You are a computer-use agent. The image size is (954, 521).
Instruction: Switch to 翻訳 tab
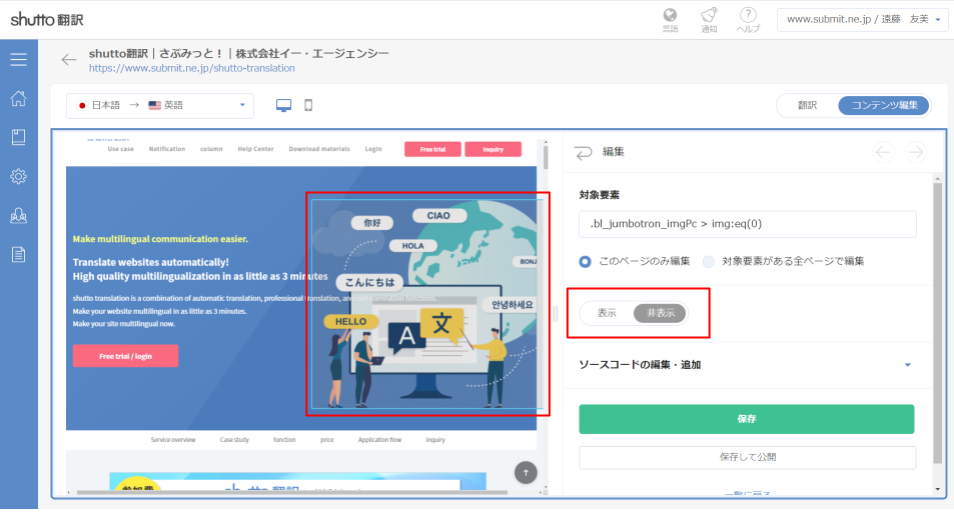(x=807, y=105)
